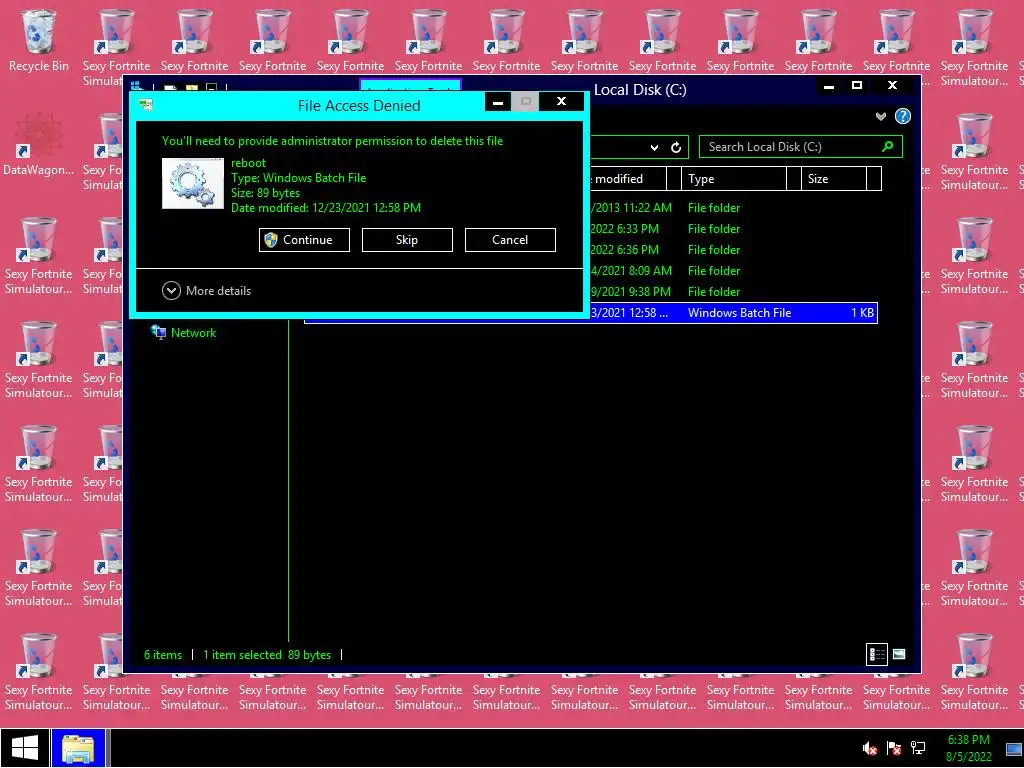Click '1 item selected 89 bytes' status text
Viewport: 1024px width, 768px height.
coord(267,654)
